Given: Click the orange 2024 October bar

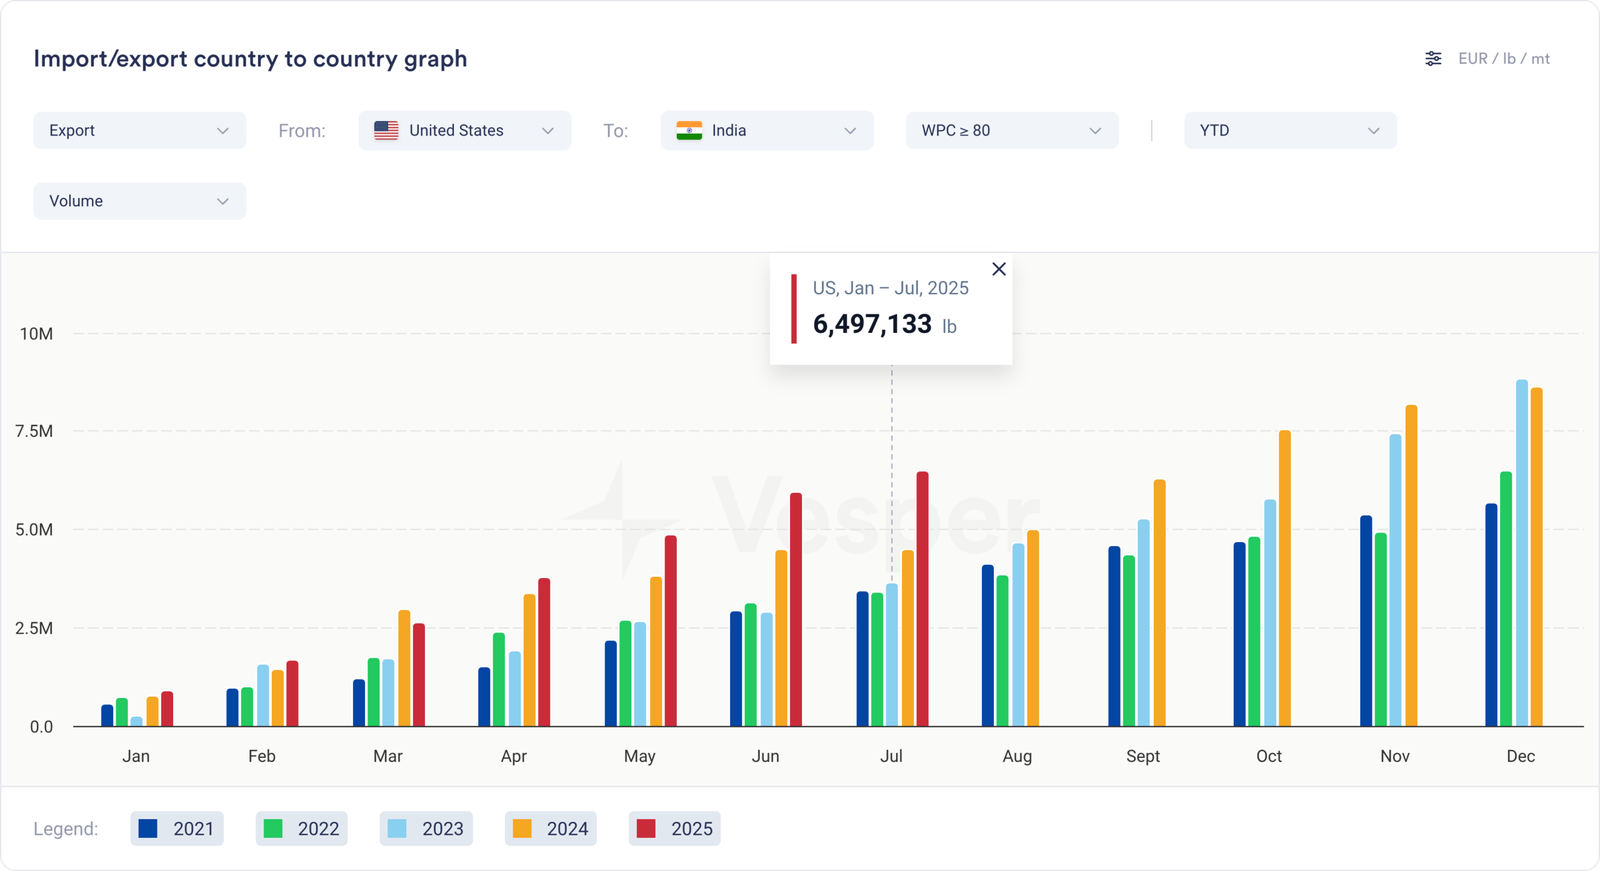Looking at the screenshot, I should (1285, 578).
